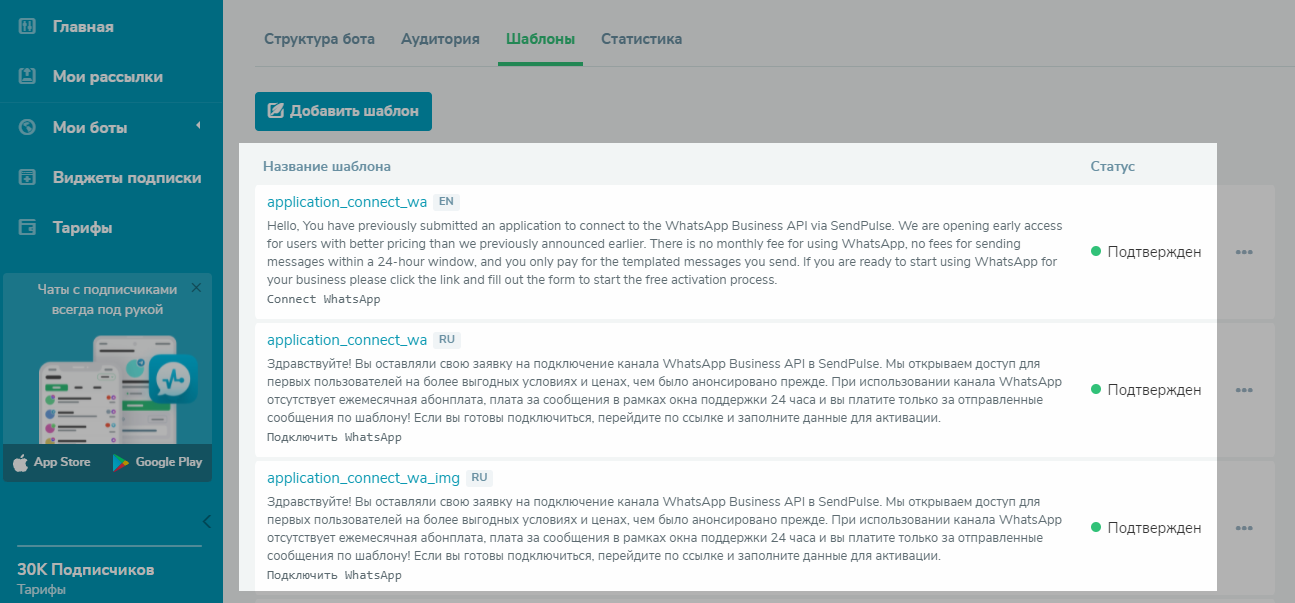Open Мои рассылки via its sidebar icon
1295x603 pixels.
click(28, 76)
